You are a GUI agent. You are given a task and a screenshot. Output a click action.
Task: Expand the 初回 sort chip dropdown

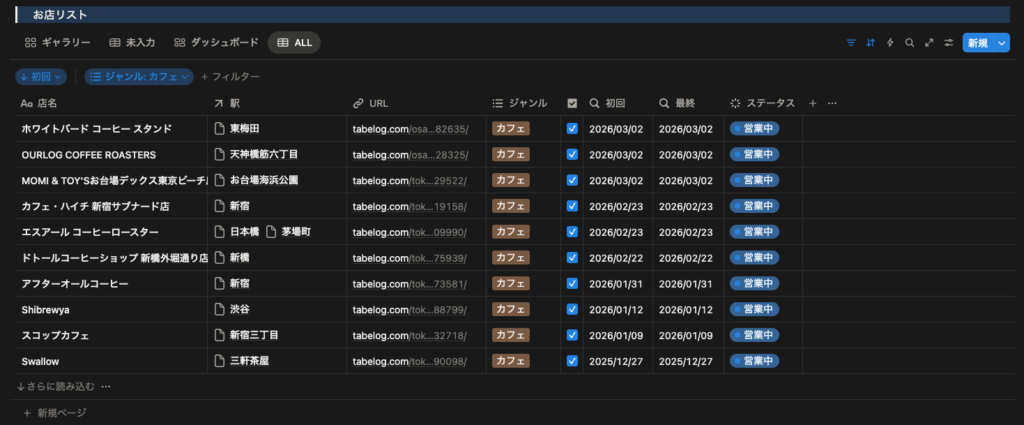tap(41, 77)
